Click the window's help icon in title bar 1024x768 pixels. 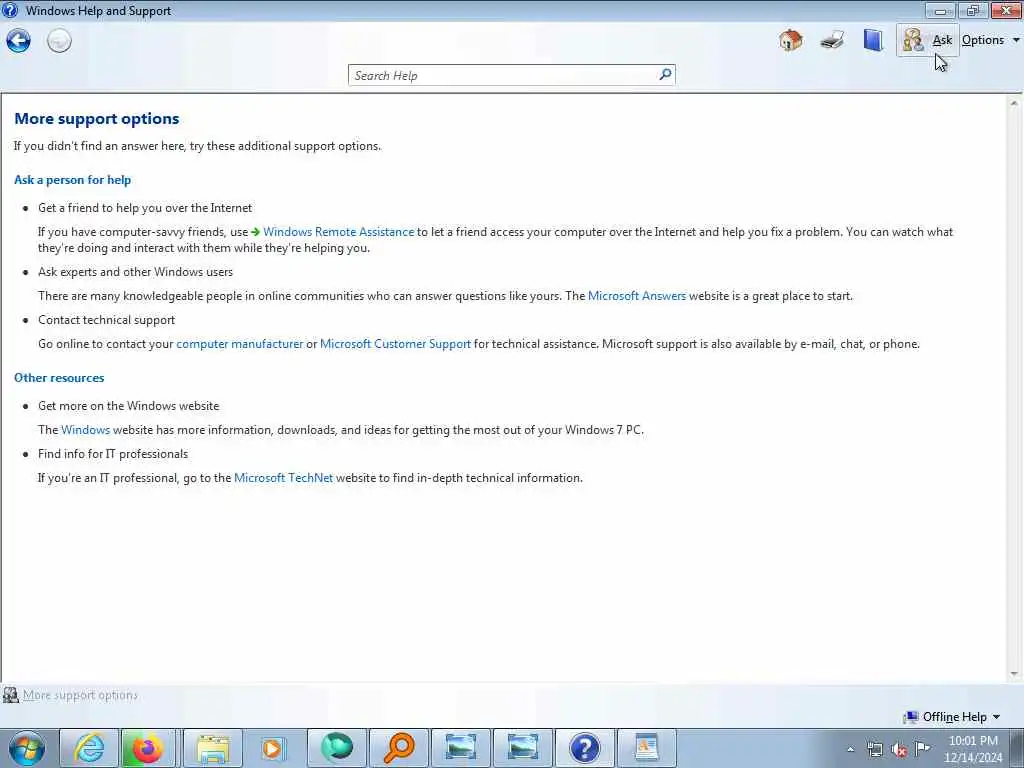point(10,10)
